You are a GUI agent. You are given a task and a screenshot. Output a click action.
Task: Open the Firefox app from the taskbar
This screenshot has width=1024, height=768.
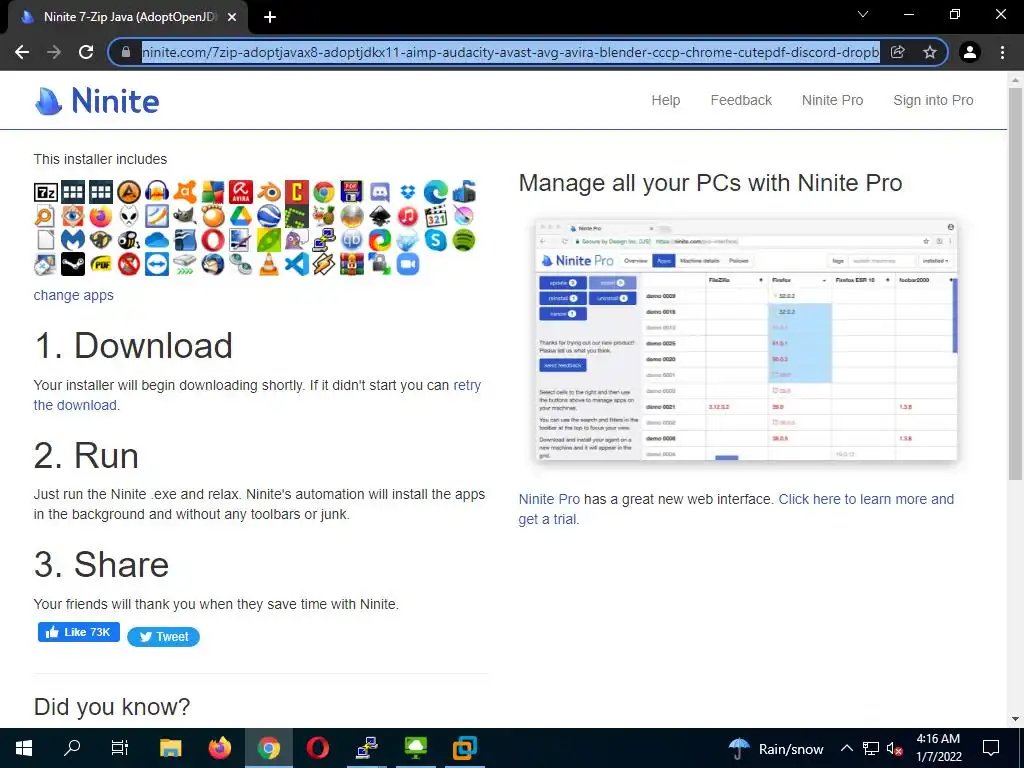(x=219, y=748)
